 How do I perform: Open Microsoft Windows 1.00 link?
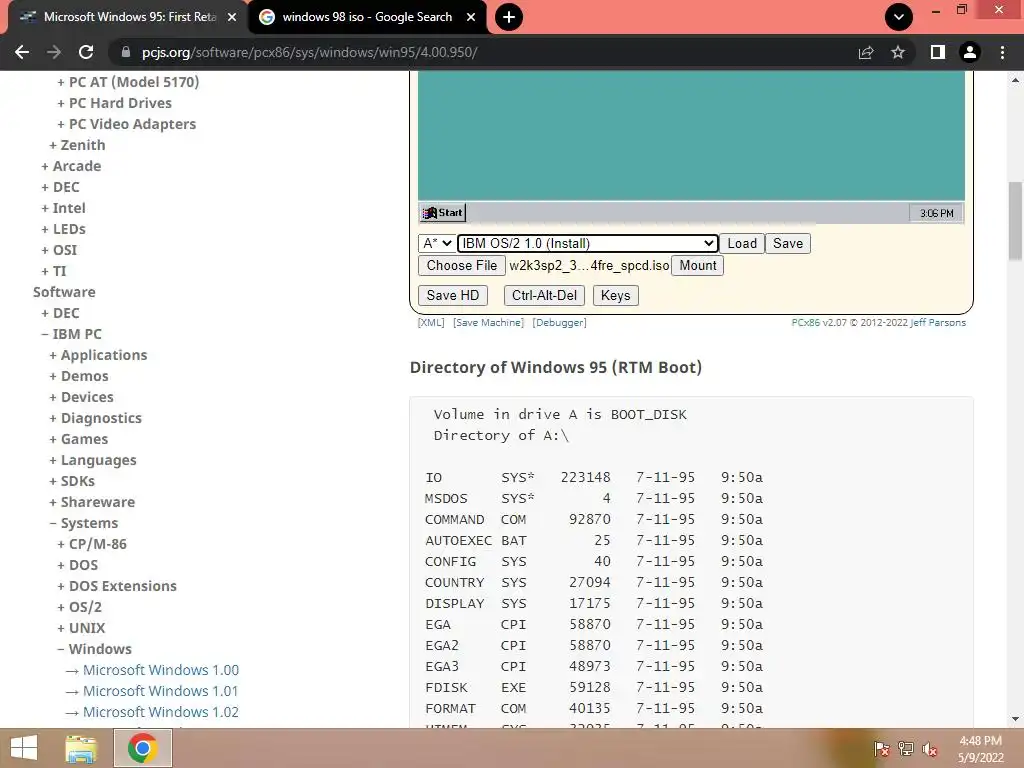click(161, 670)
